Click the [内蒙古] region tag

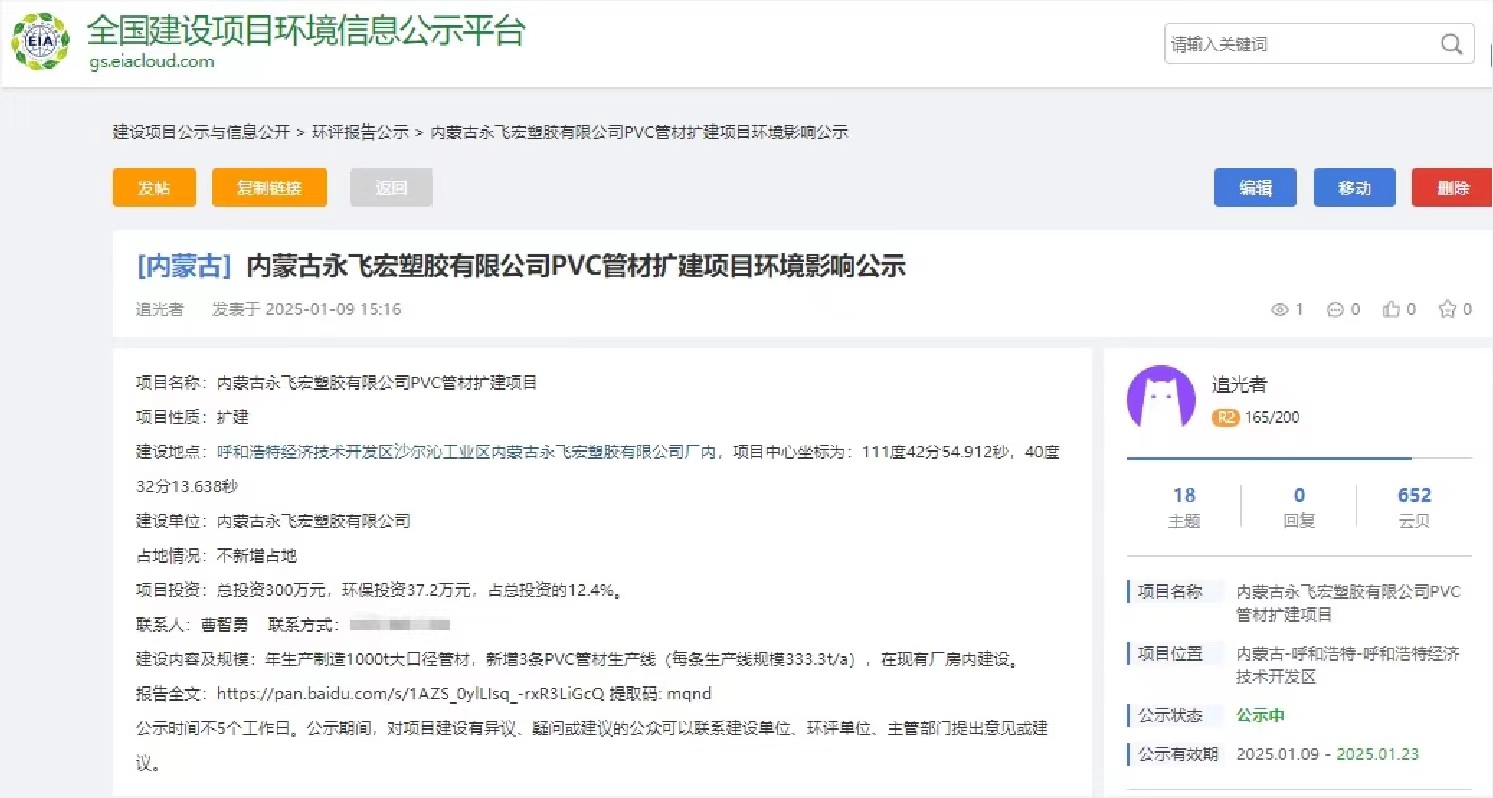pos(184,266)
